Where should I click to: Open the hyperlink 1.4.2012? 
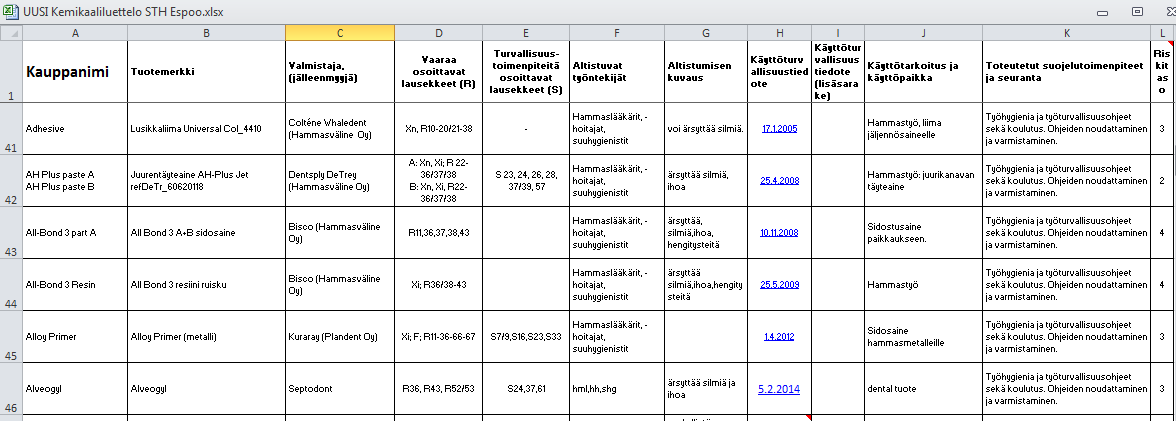click(779, 336)
